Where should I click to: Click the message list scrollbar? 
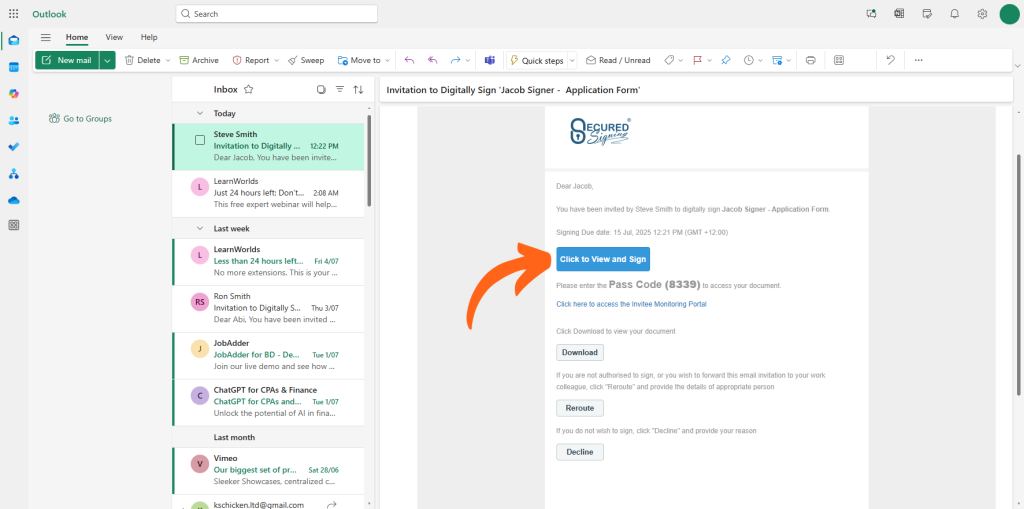coord(369,160)
